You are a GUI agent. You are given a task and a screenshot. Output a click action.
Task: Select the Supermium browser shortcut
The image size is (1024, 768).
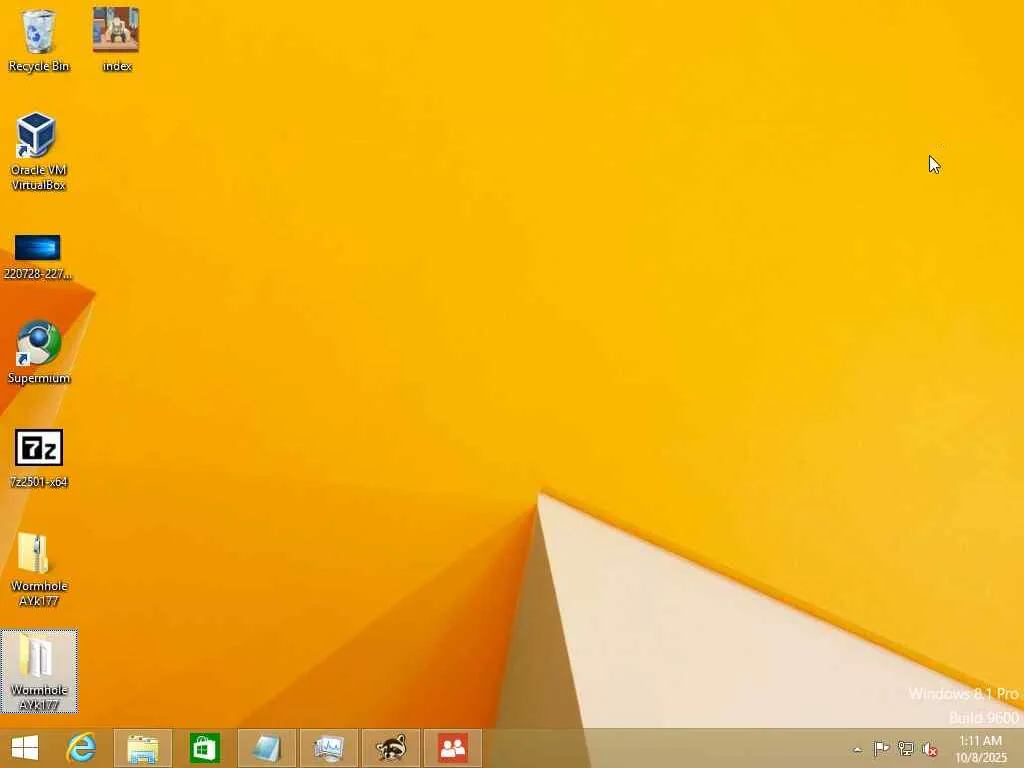[x=39, y=351]
